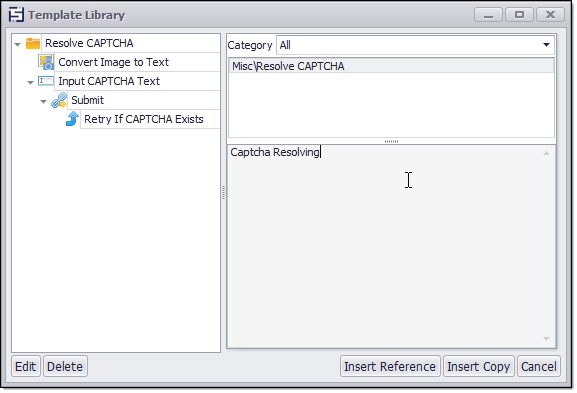Select Misc\Resolve CAPTCHA template in list
The image size is (577, 393).
[x=391, y=66]
